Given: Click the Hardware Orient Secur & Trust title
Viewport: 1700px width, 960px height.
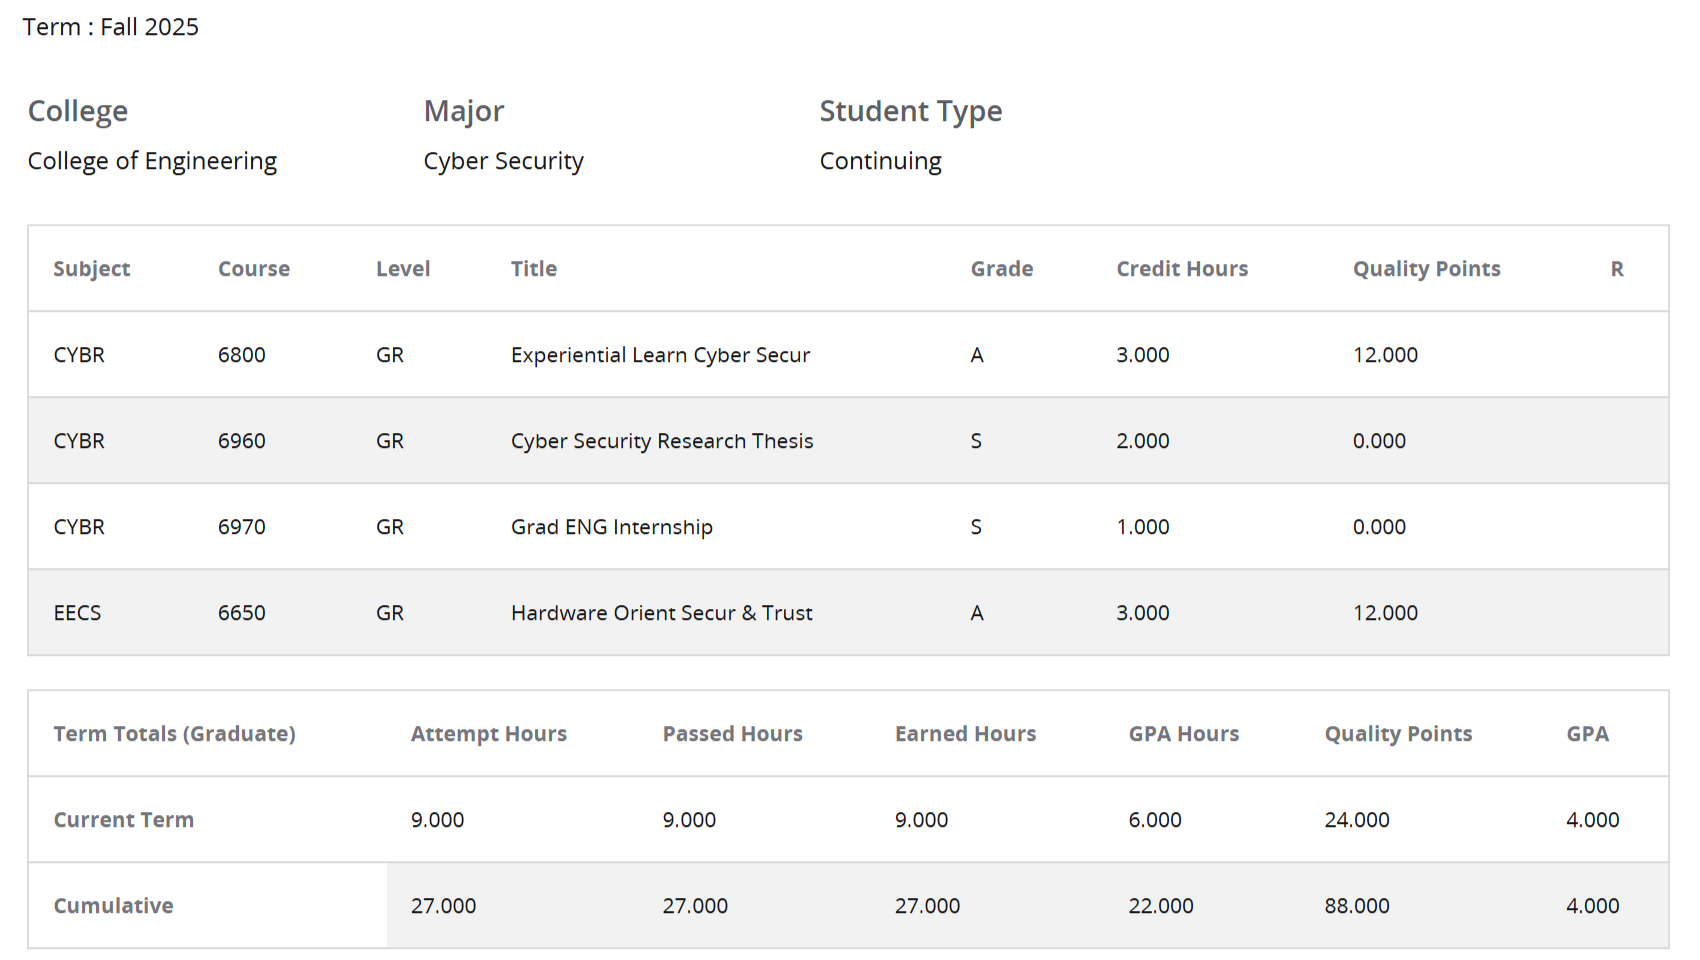Looking at the screenshot, I should pyautogui.click(x=661, y=613).
